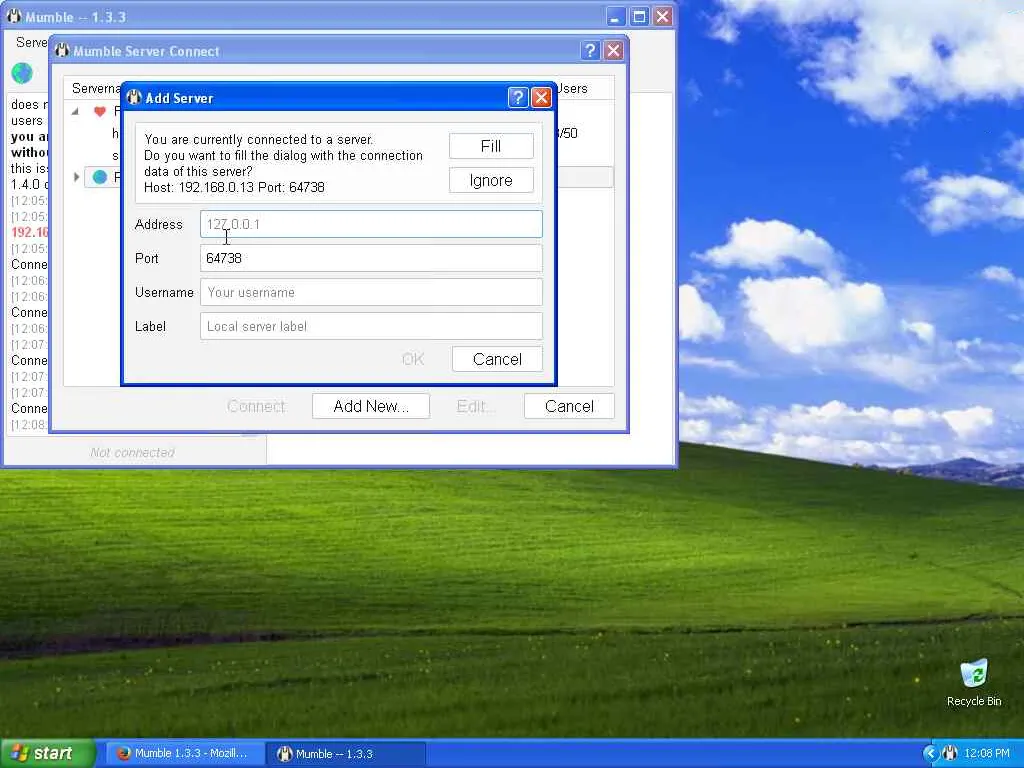Click Add New... in Mumble Server Connect
The image size is (1024, 768).
(x=371, y=406)
